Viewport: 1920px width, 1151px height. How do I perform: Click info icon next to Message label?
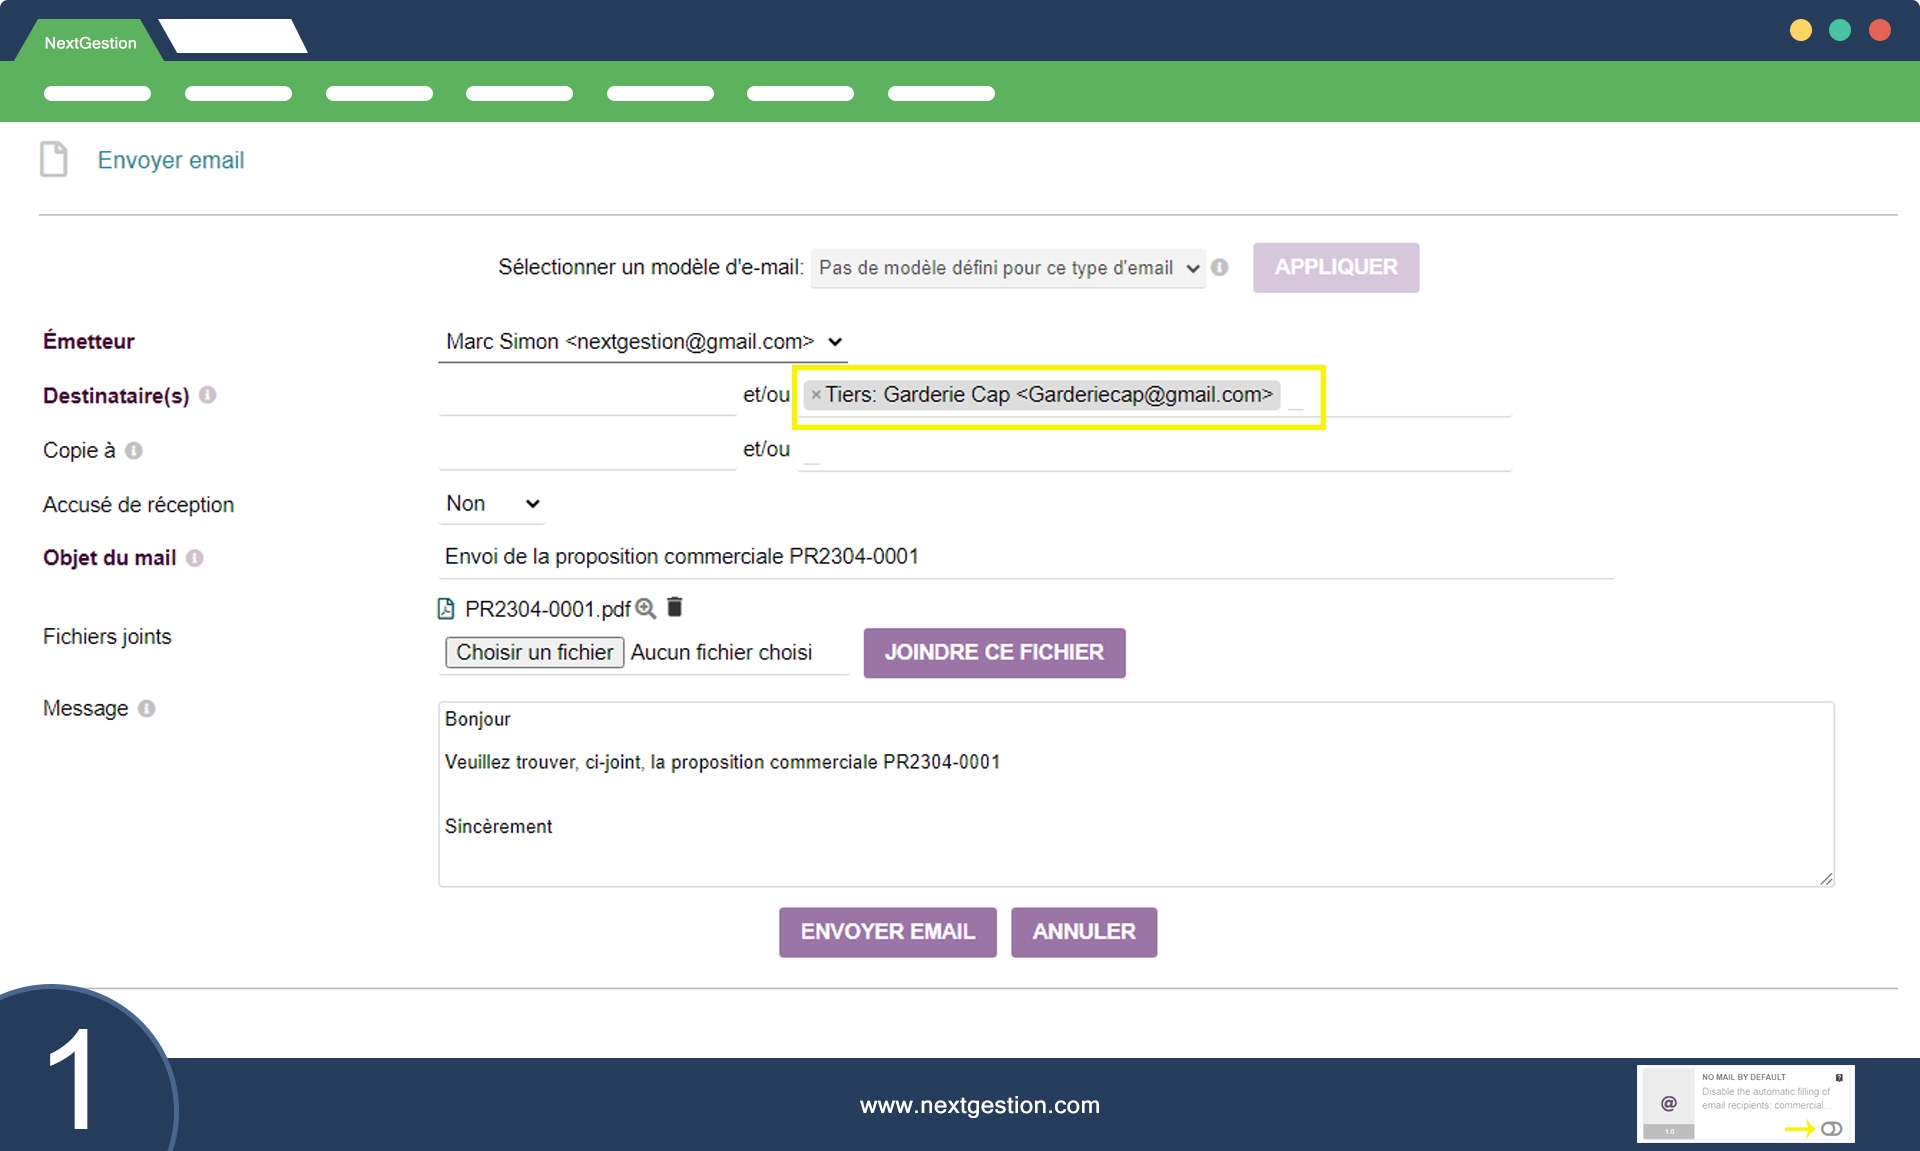pos(147,709)
